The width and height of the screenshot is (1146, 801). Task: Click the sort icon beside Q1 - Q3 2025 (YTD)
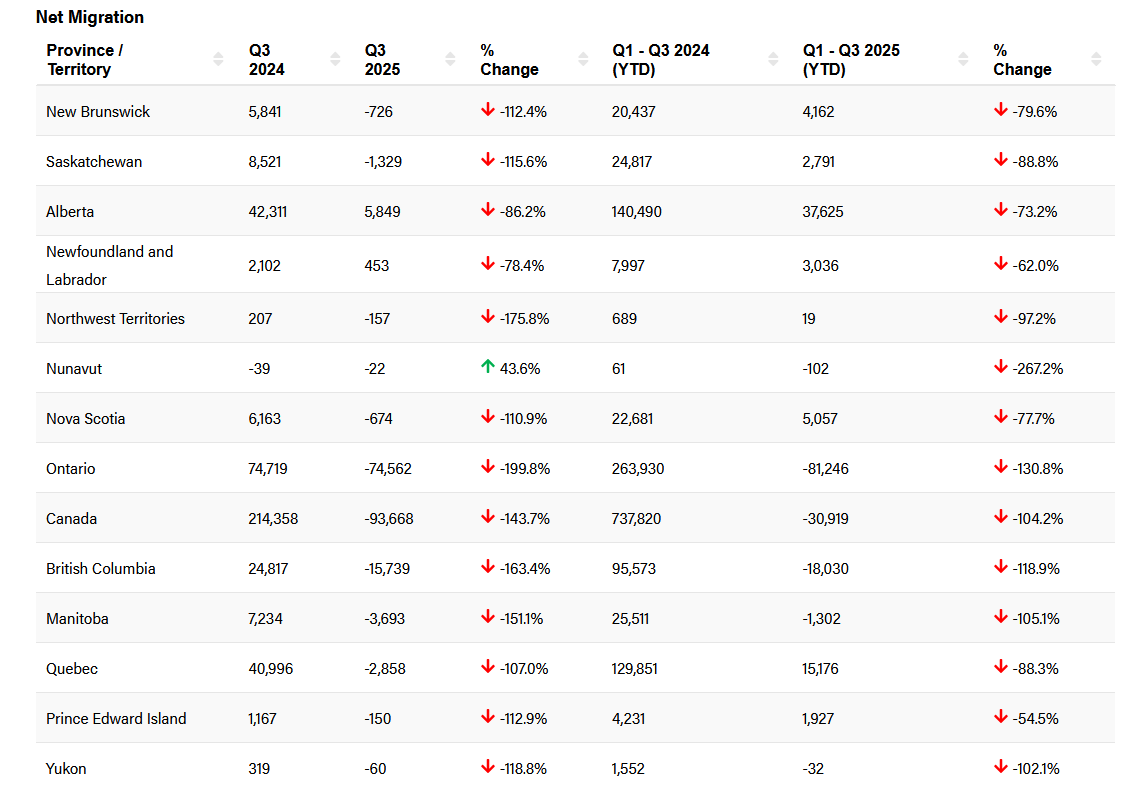tap(962, 59)
